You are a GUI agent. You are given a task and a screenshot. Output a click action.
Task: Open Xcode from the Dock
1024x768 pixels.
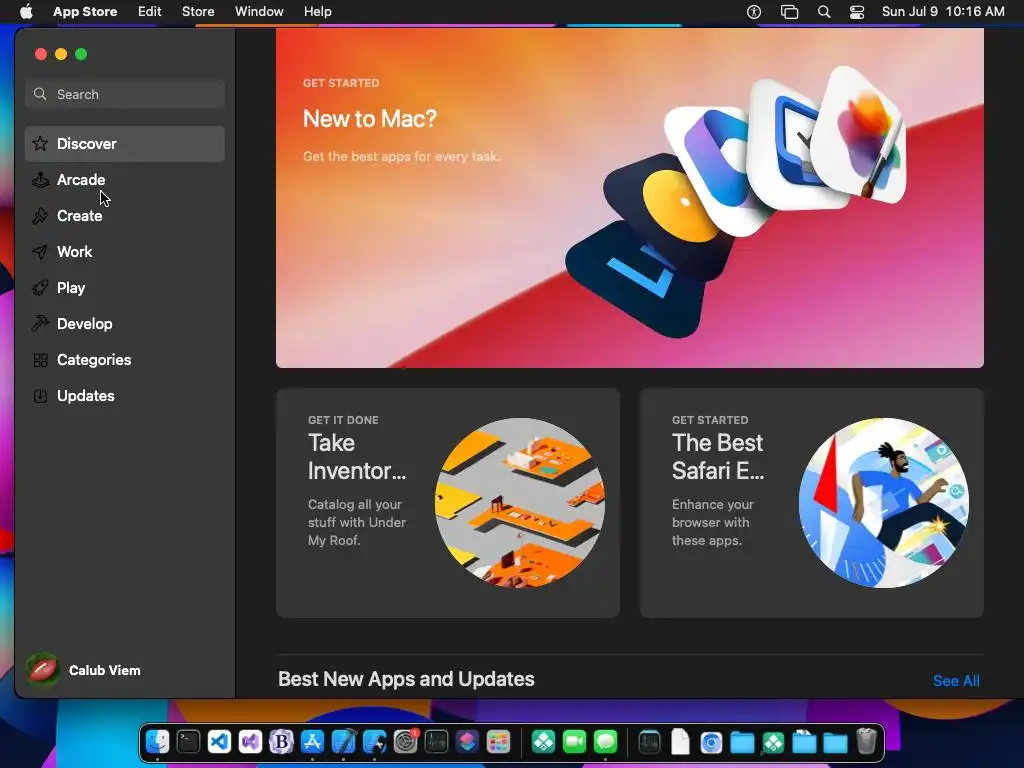[344, 742]
